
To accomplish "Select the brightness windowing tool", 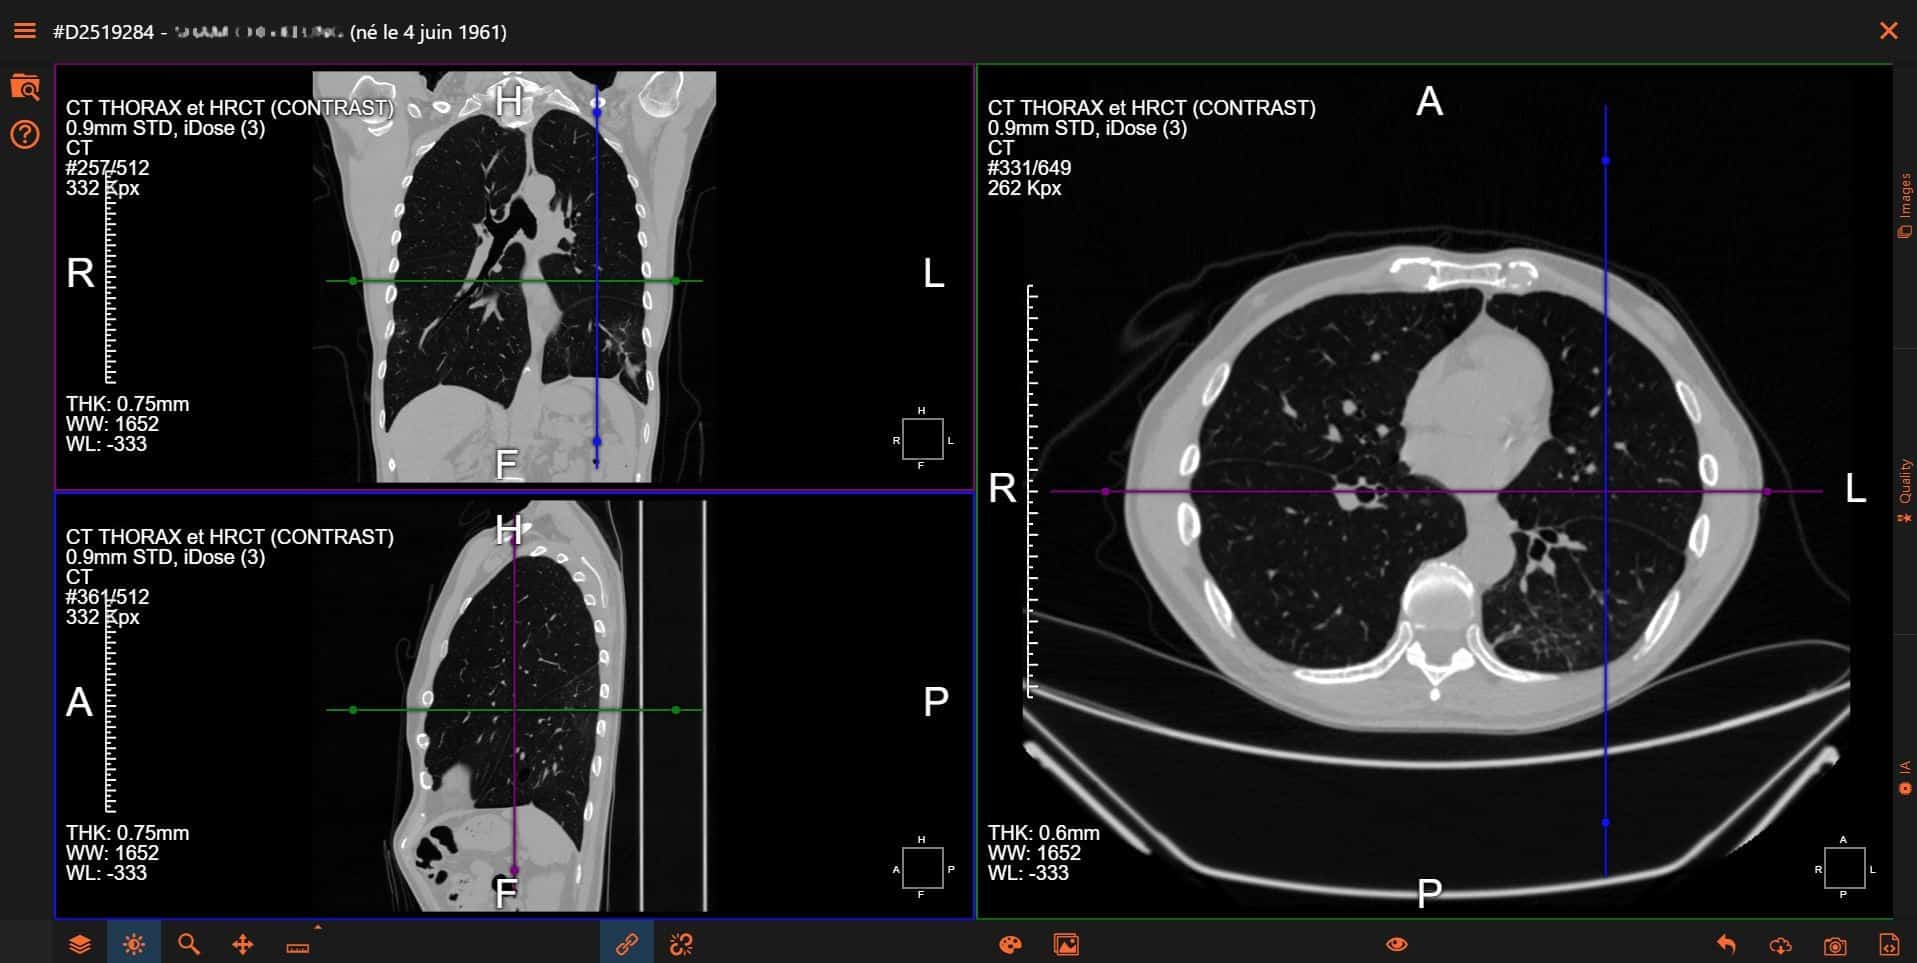I will click(134, 944).
